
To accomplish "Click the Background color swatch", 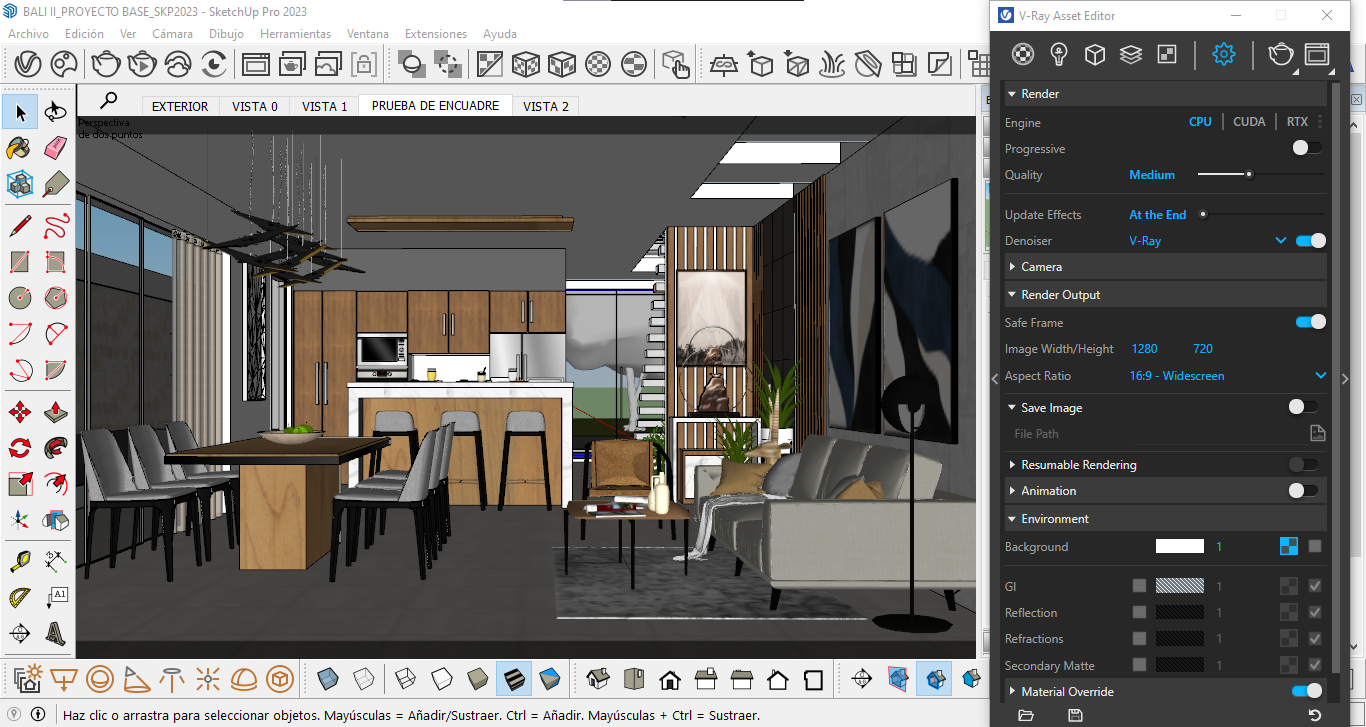I will (1180, 546).
